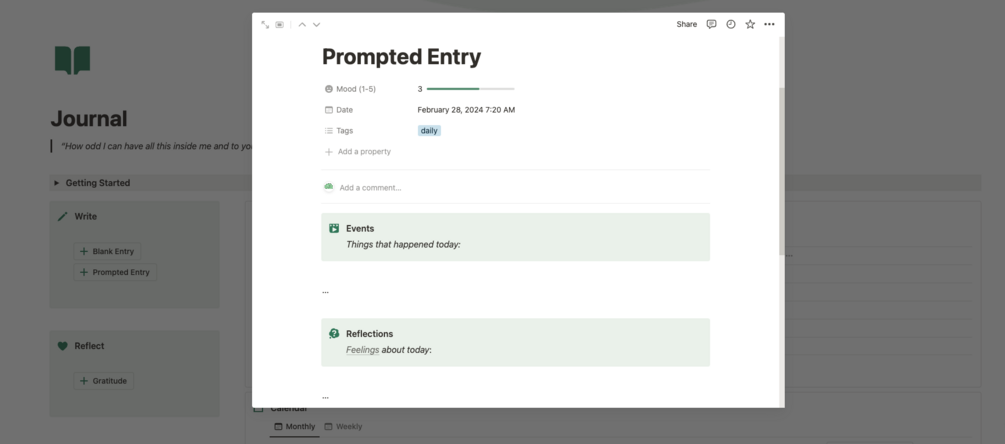
Task: Open the daily tag selector
Action: click(429, 131)
